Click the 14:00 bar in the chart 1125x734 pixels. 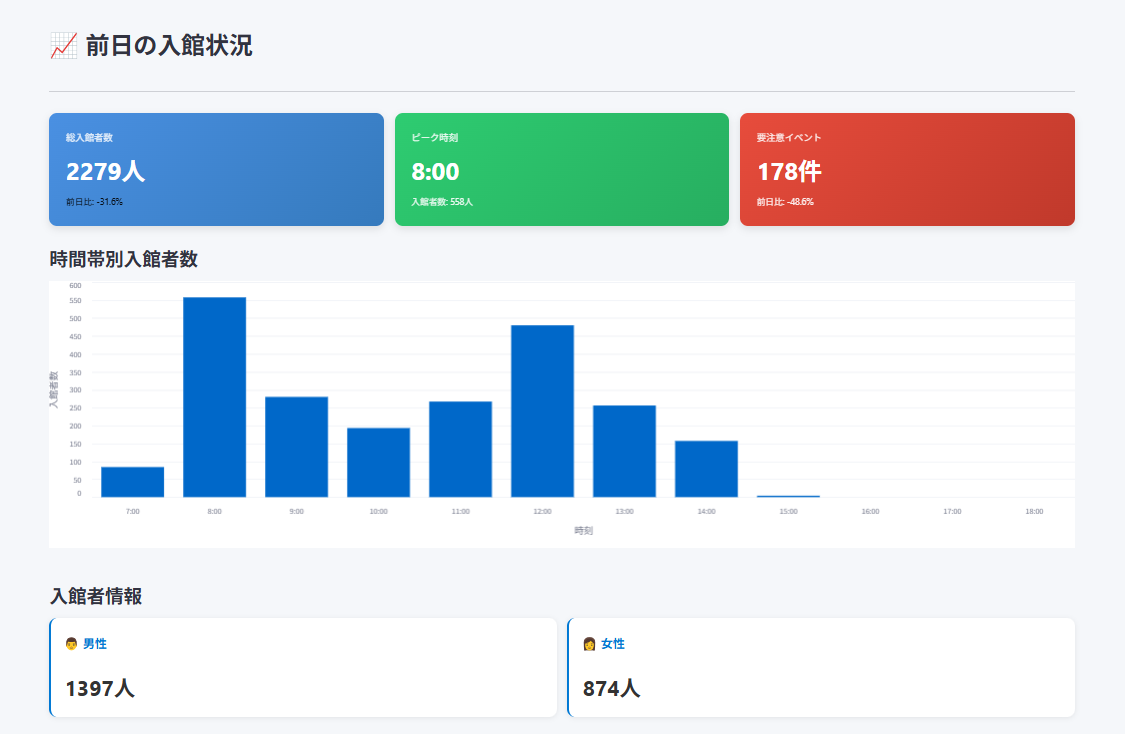706,469
